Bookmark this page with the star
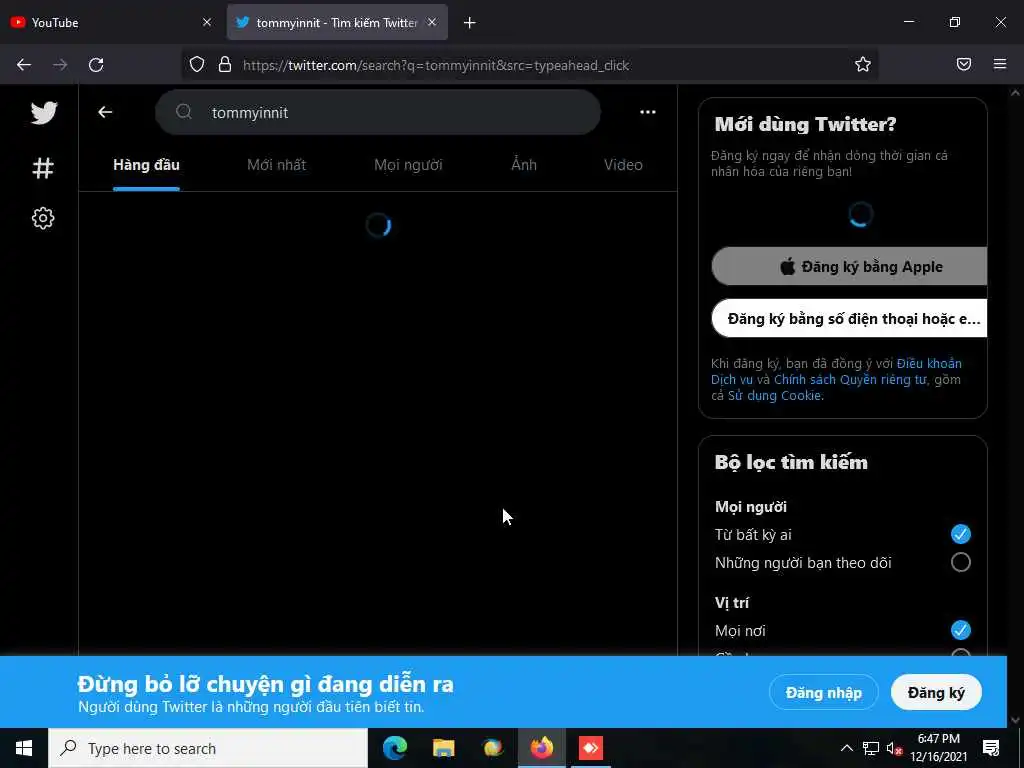The image size is (1024, 768). [x=863, y=64]
